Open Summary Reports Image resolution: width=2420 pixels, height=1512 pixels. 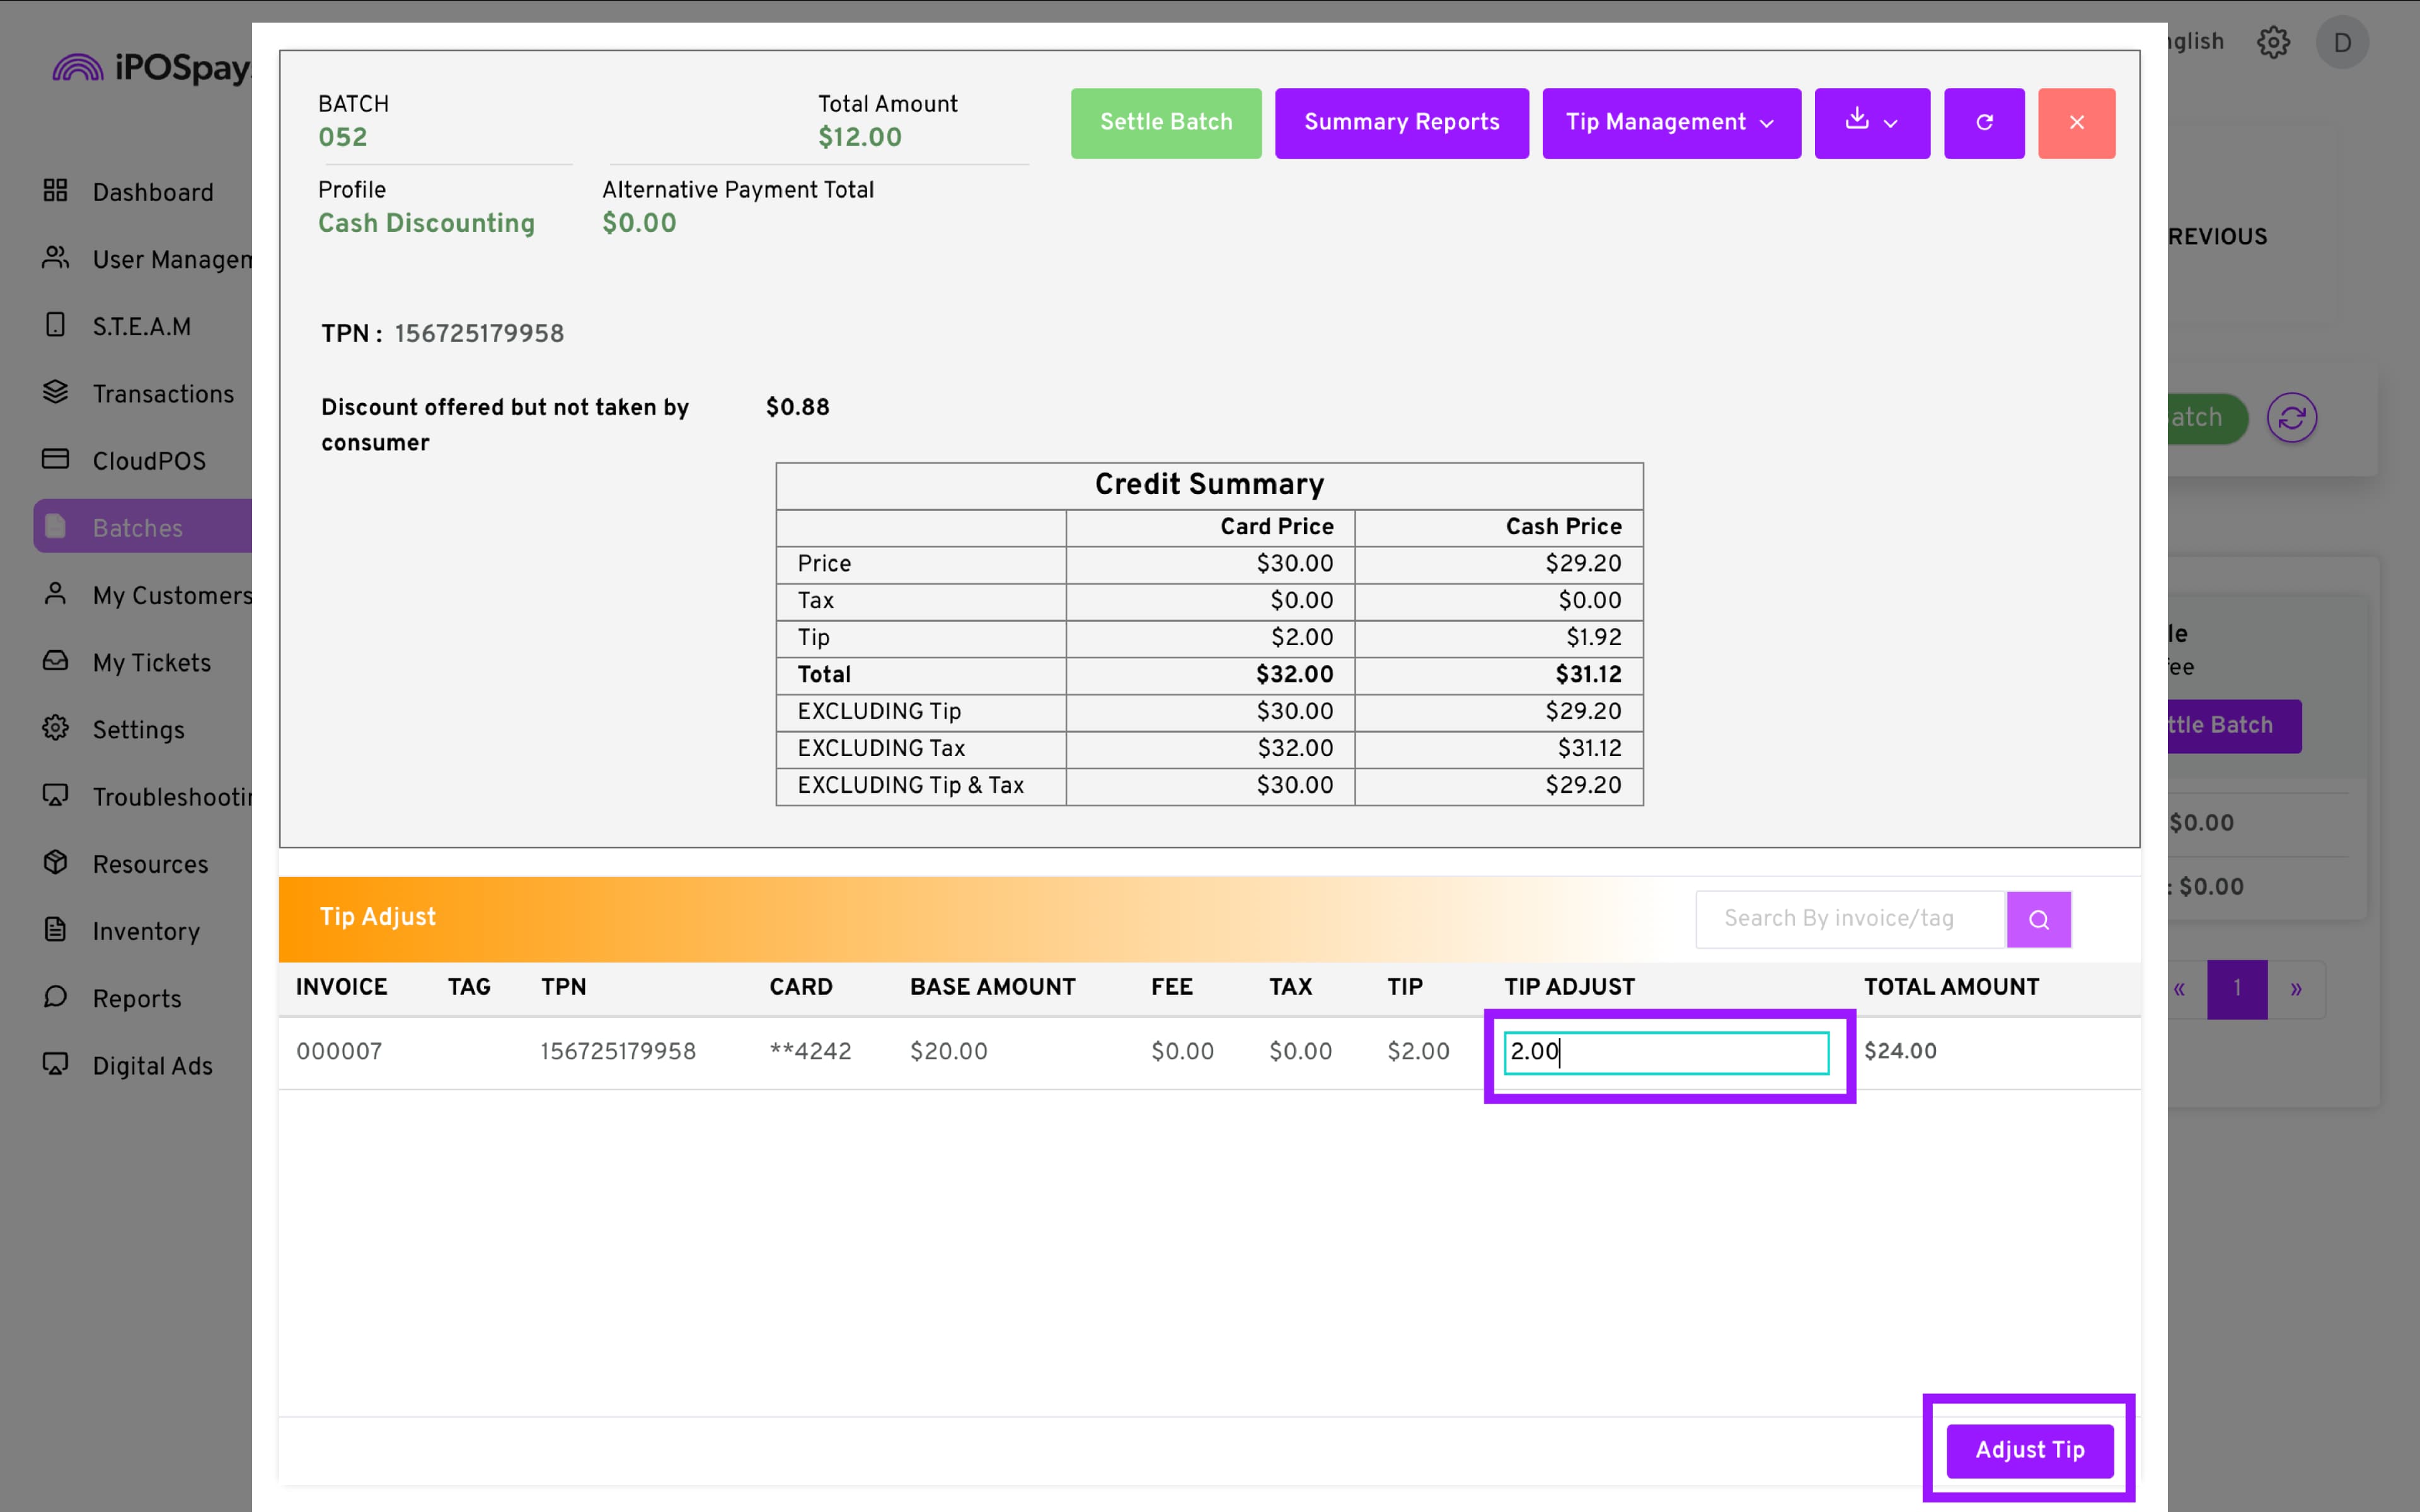[x=1401, y=123]
